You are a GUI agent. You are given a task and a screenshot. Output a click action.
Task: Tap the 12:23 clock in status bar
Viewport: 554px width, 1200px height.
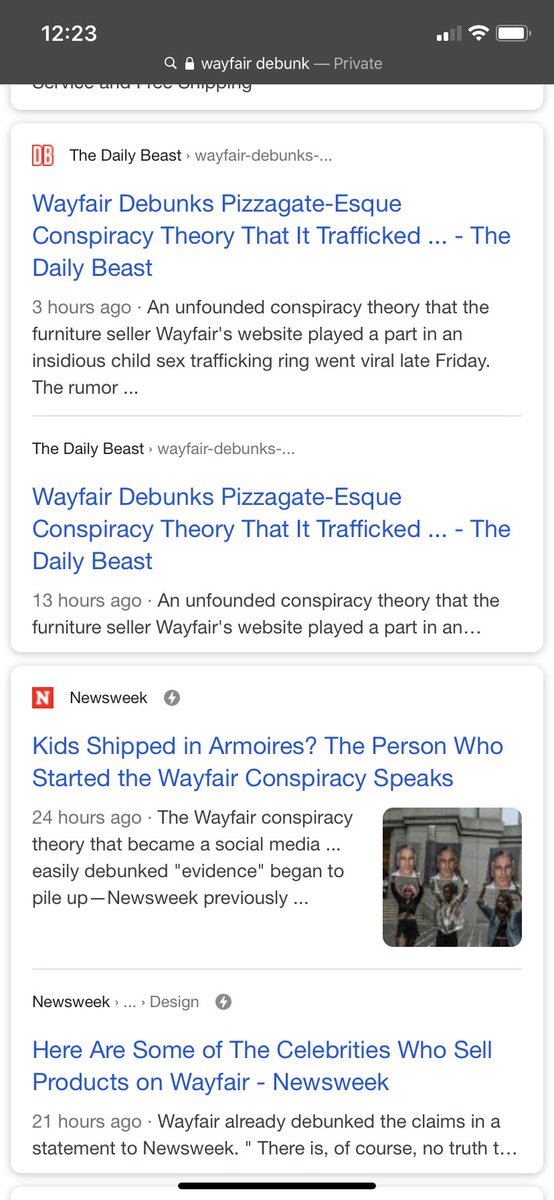click(x=69, y=33)
